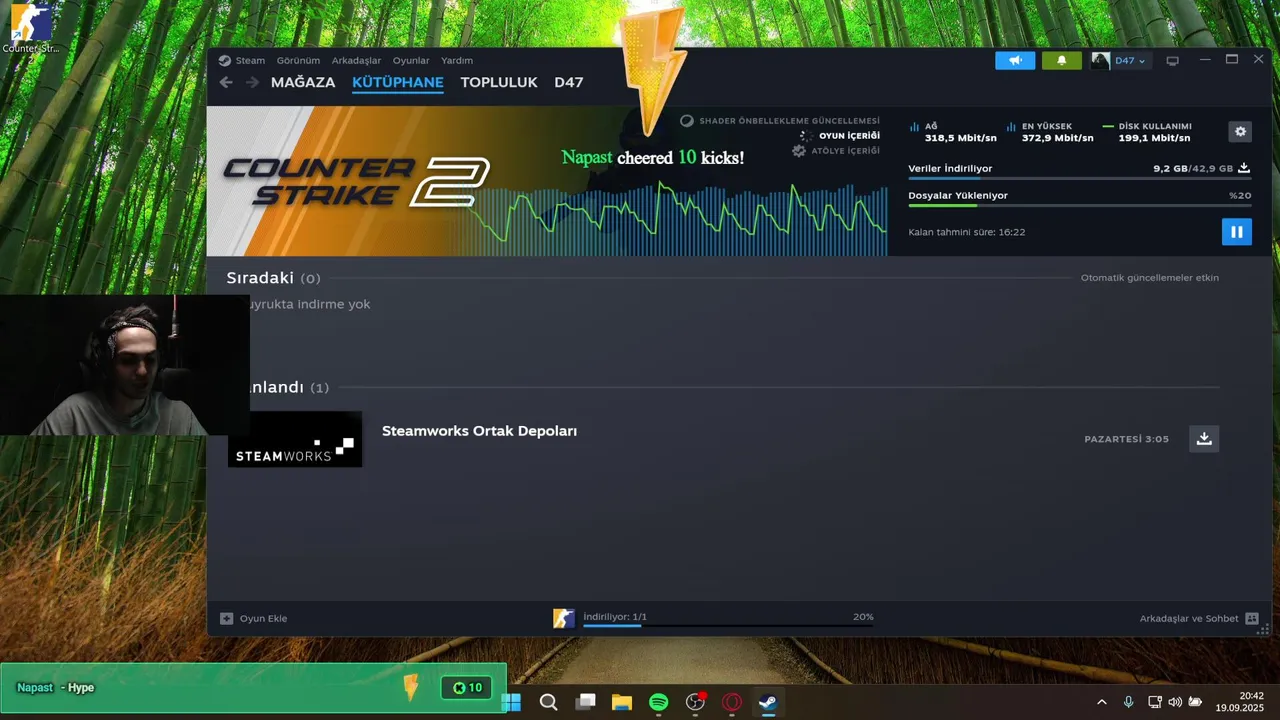Viewport: 1280px width, 720px height.
Task: Open download settings gear icon
Action: point(1240,131)
